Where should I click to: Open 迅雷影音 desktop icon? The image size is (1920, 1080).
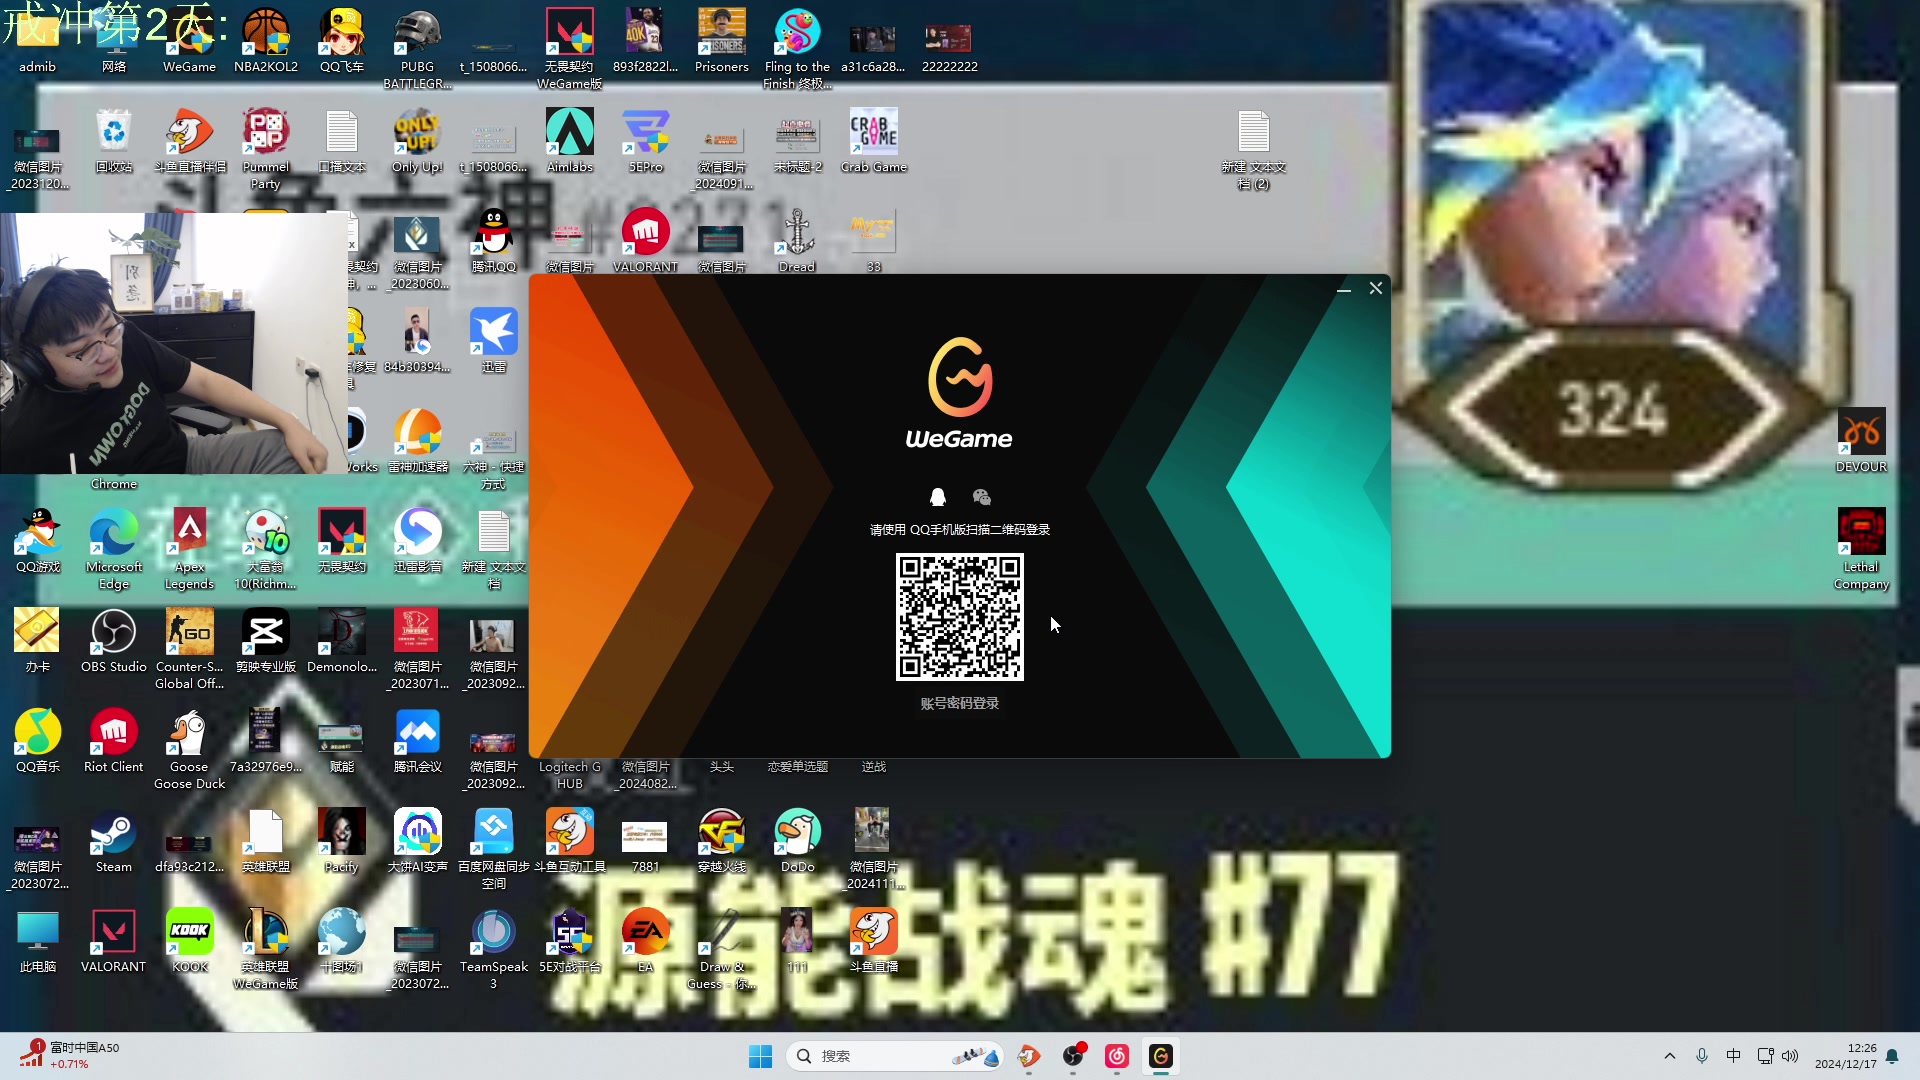[418, 542]
